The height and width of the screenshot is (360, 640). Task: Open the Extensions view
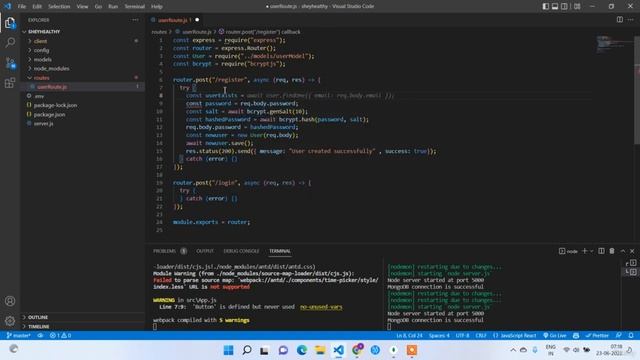(10, 83)
